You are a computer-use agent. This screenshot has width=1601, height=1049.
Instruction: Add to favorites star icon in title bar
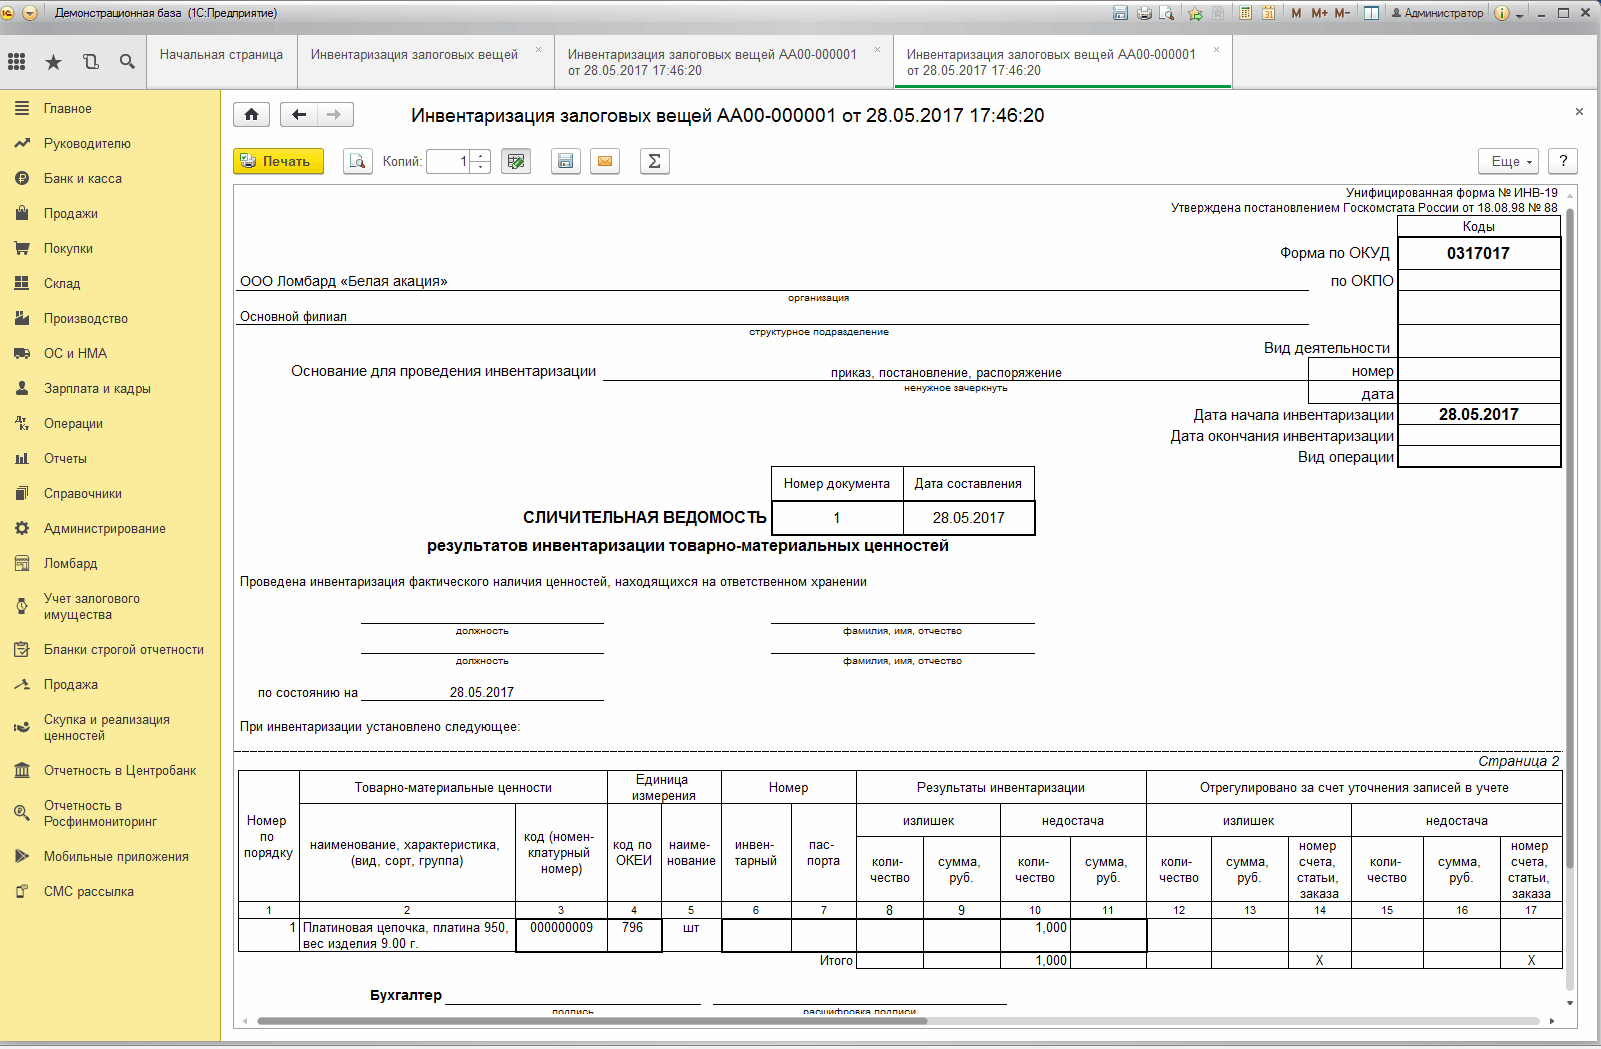pyautogui.click(x=1195, y=13)
